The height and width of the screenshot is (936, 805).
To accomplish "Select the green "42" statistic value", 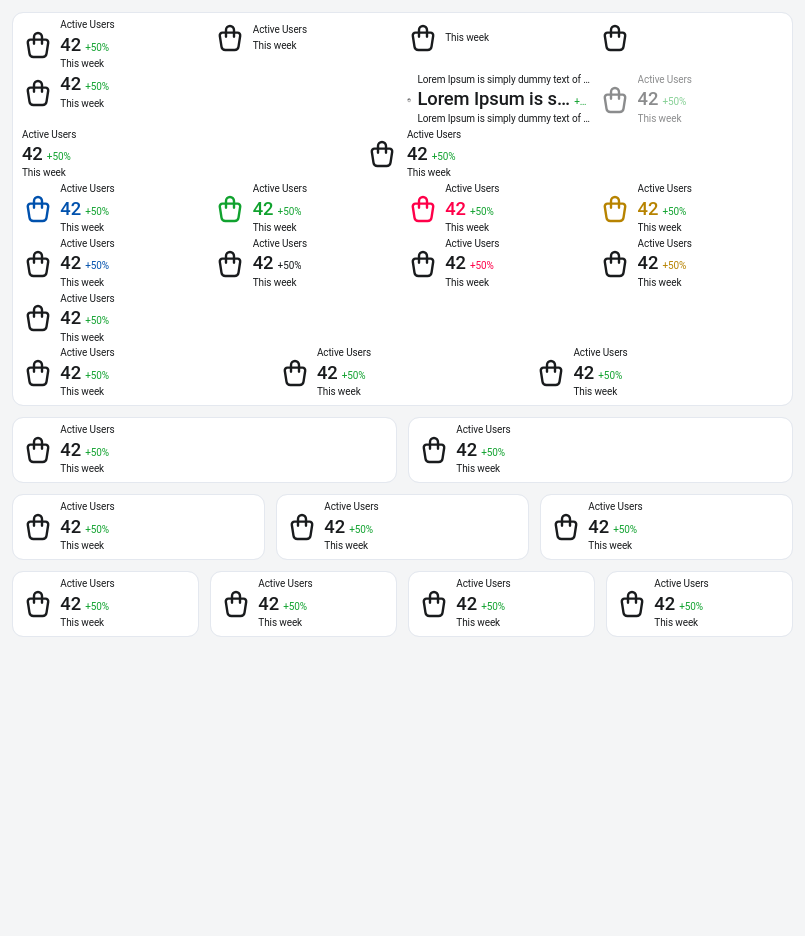I will coord(263,209).
